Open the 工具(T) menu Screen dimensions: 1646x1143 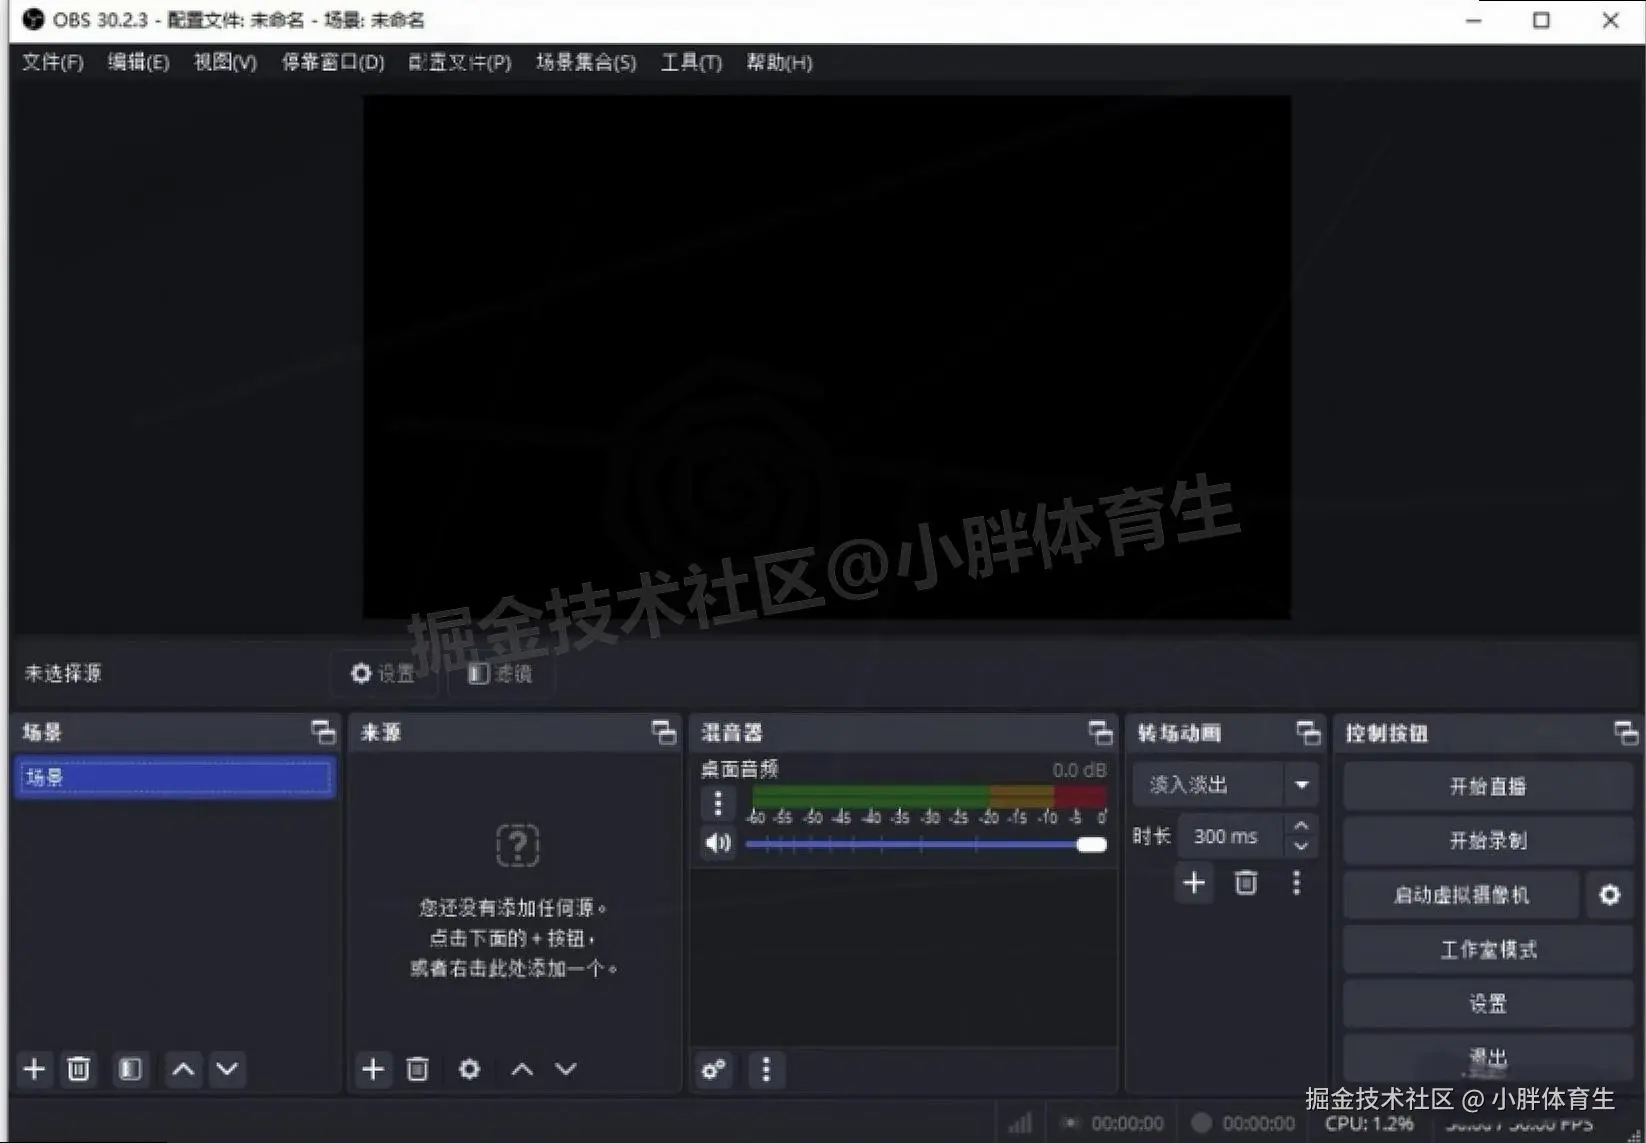coord(690,62)
